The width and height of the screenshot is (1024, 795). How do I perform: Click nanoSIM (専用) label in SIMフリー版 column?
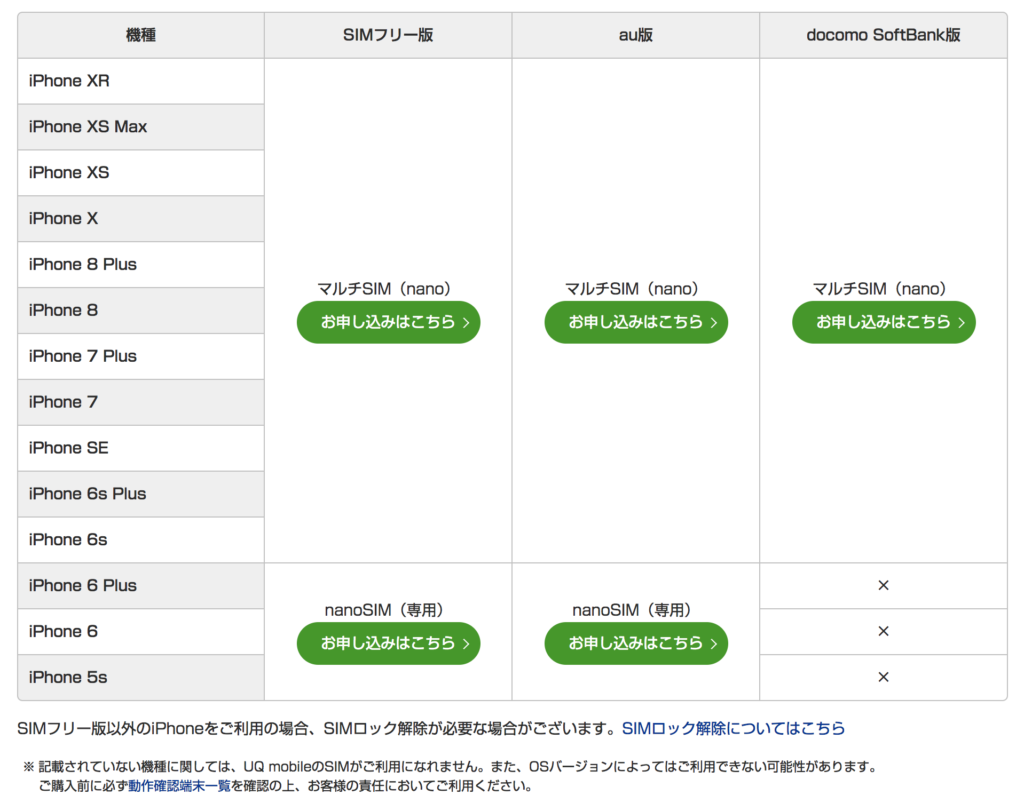point(384,610)
